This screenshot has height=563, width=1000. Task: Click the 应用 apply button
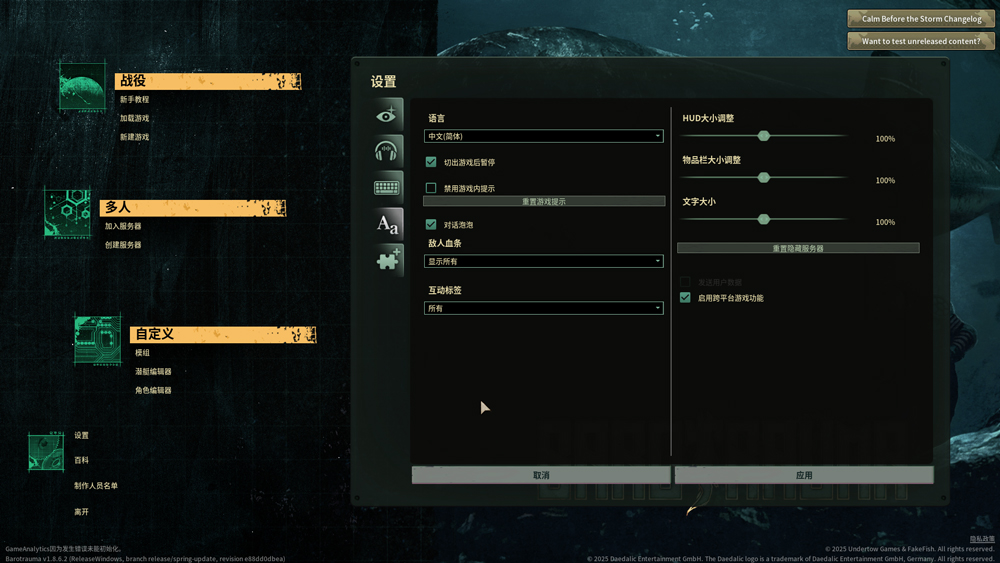click(x=804, y=475)
